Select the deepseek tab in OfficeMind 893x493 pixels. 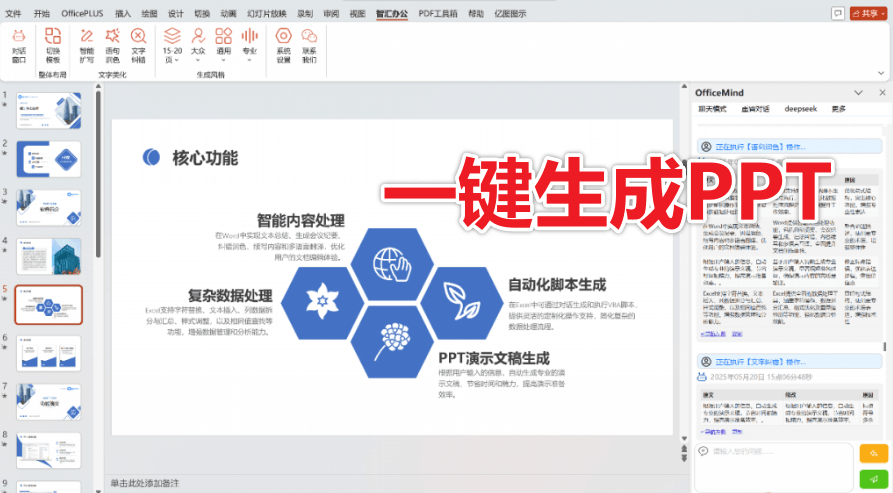(x=800, y=108)
